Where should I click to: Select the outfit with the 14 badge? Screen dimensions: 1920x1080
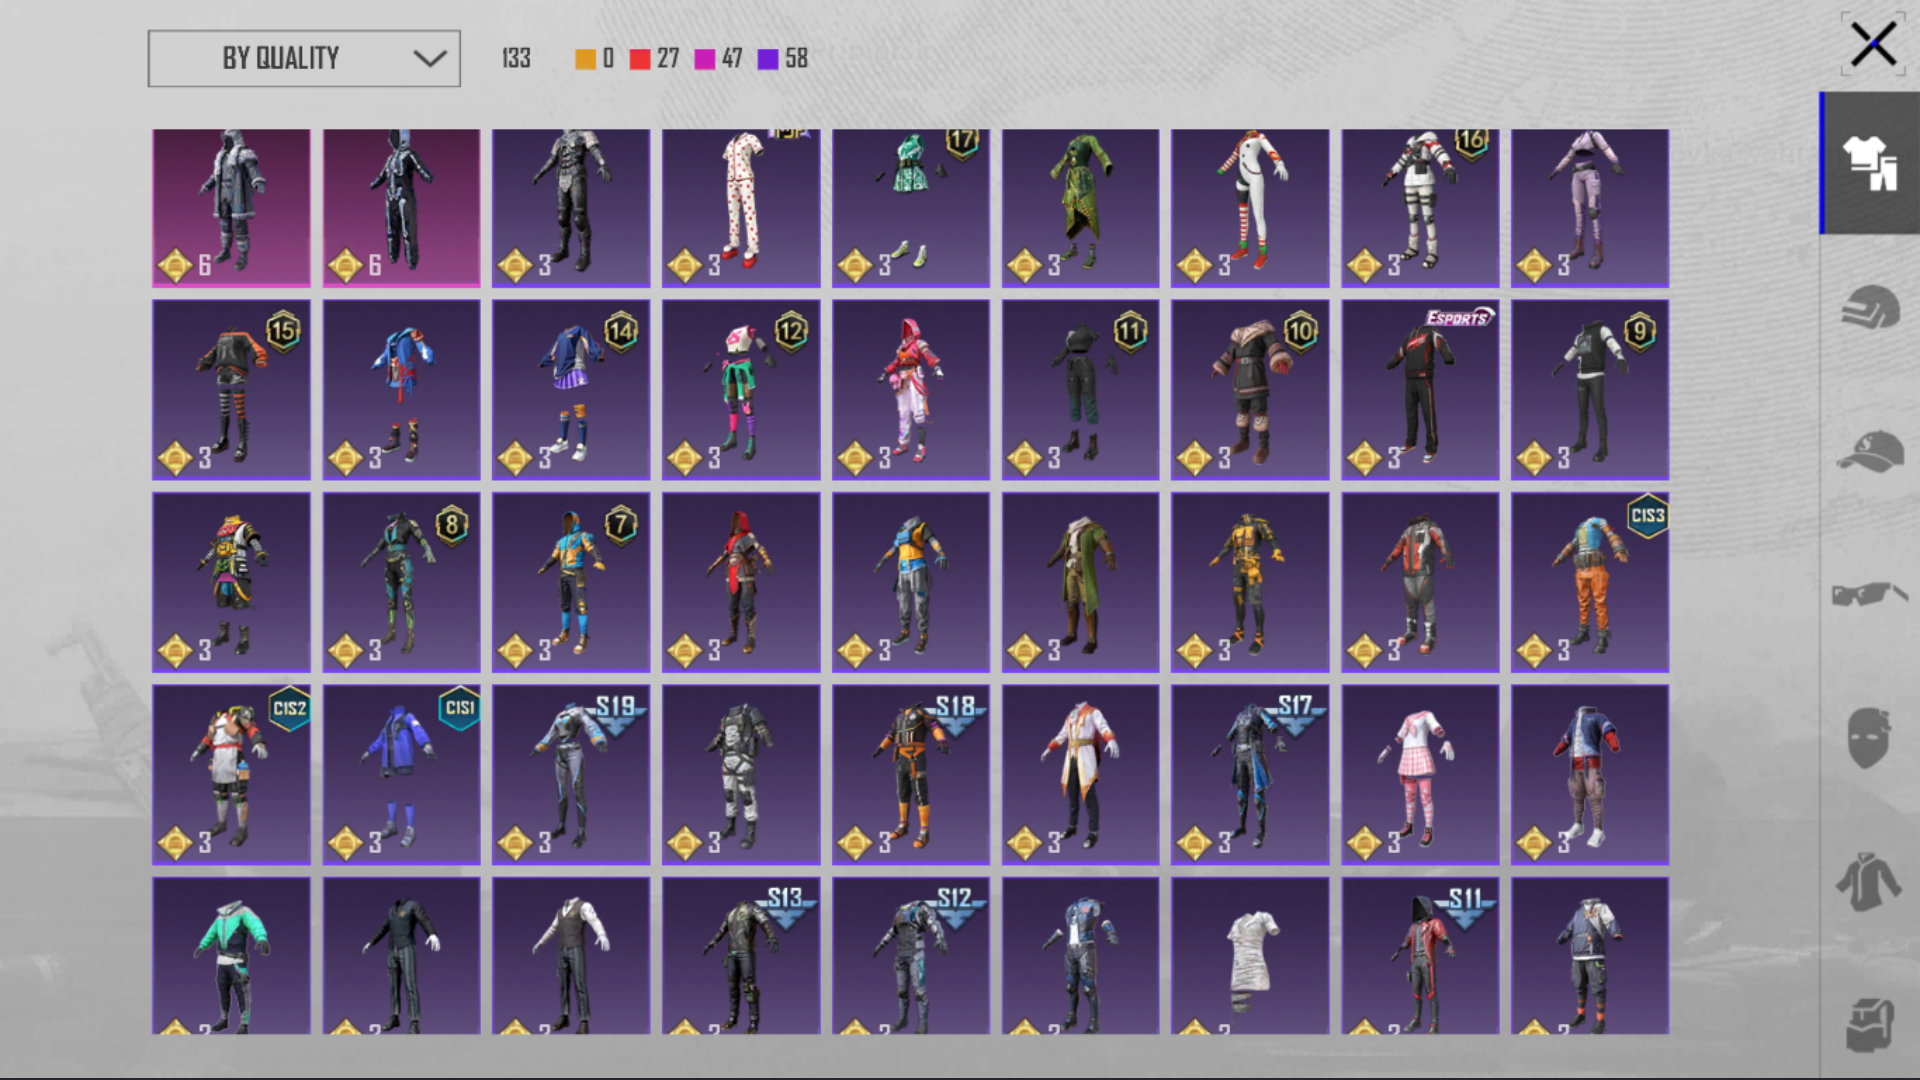tap(571, 390)
